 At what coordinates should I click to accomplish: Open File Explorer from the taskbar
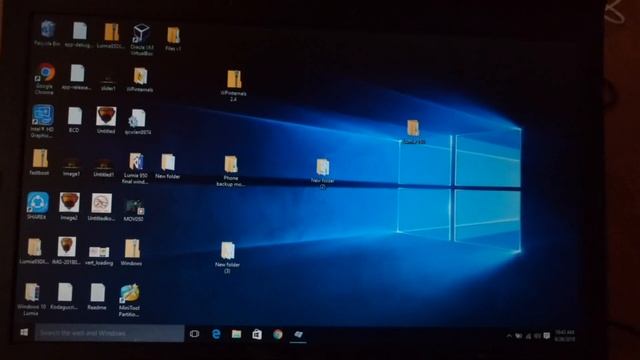point(236,334)
